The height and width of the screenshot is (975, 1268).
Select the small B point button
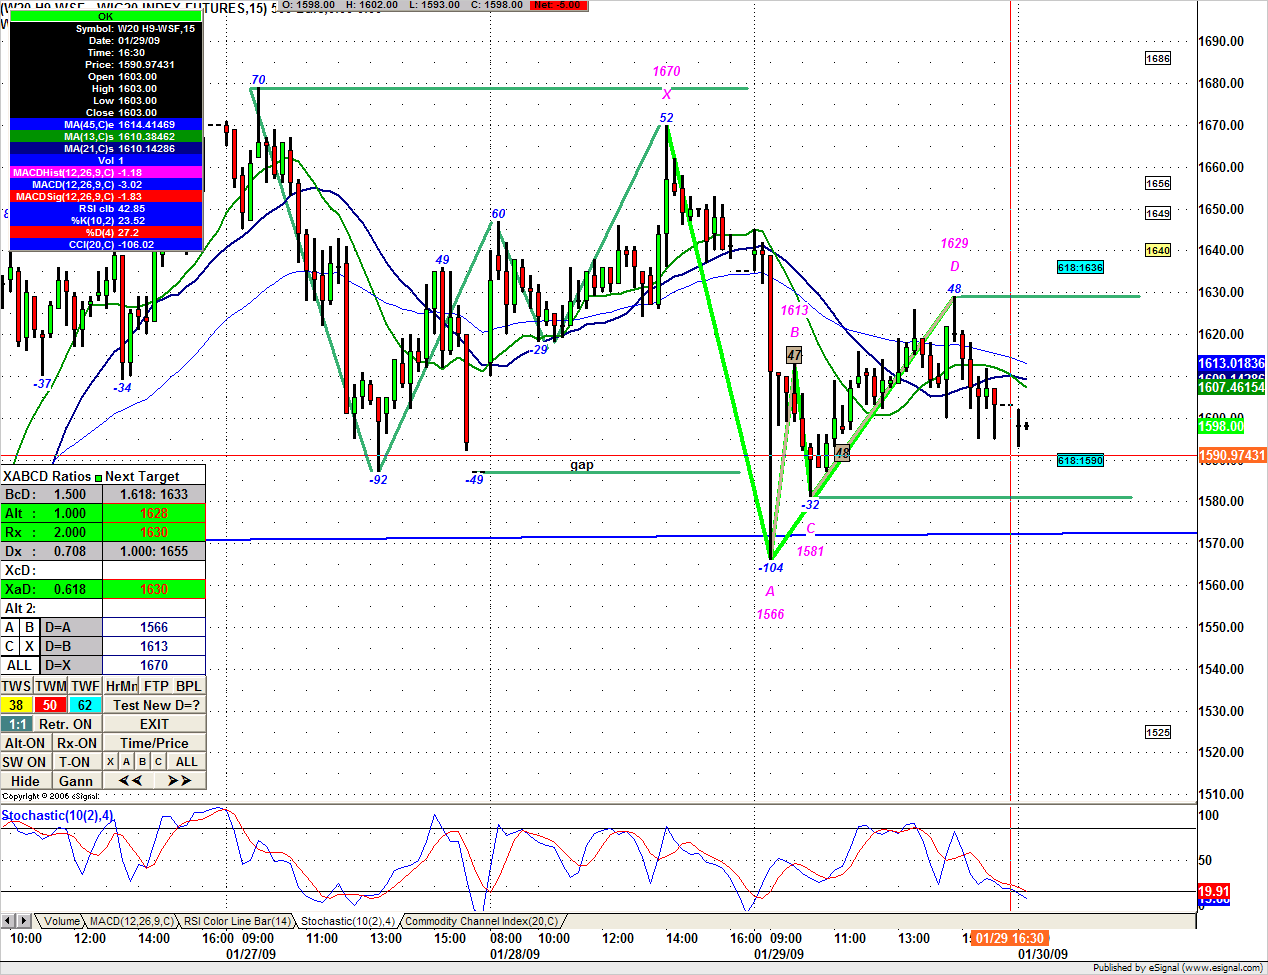click(x=142, y=762)
